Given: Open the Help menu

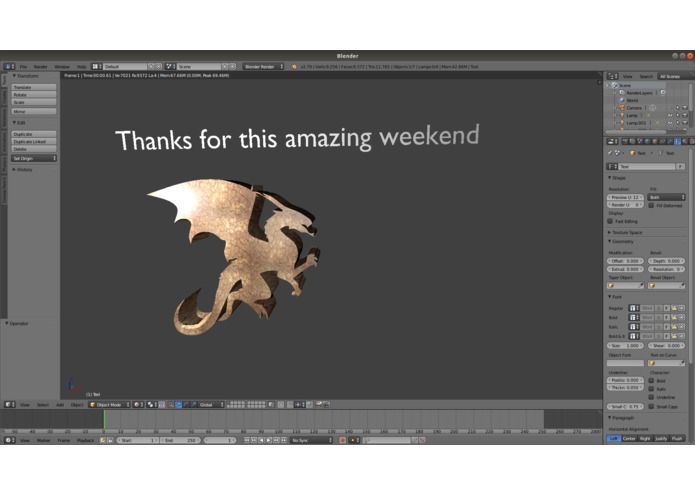Looking at the screenshot, I should coord(82,66).
